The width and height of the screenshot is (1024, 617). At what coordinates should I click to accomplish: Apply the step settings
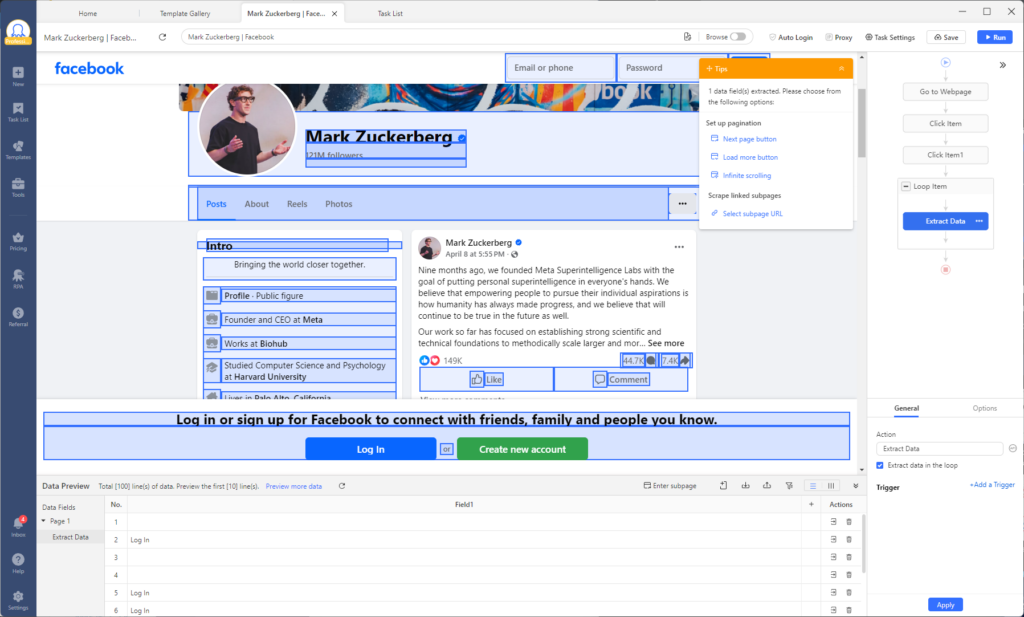point(945,605)
